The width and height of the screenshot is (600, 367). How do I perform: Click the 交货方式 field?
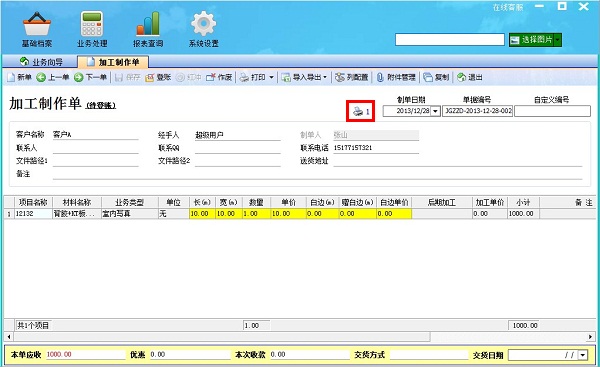click(x=429, y=355)
